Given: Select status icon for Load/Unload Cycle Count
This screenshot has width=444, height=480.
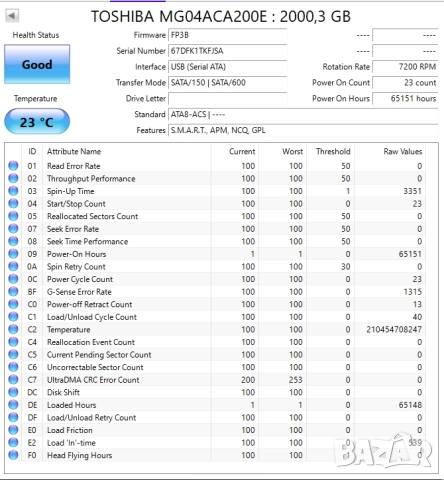Looking at the screenshot, I should tap(13, 317).
